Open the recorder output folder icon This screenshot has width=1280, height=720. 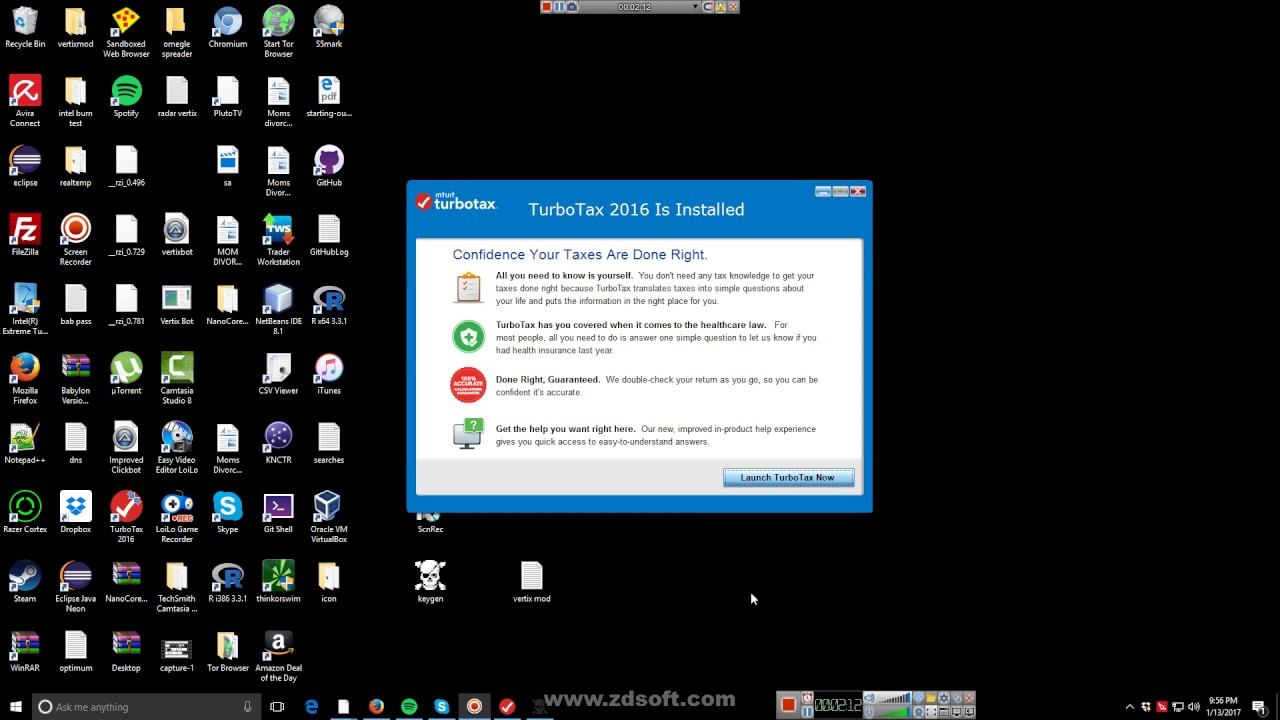[x=931, y=698]
